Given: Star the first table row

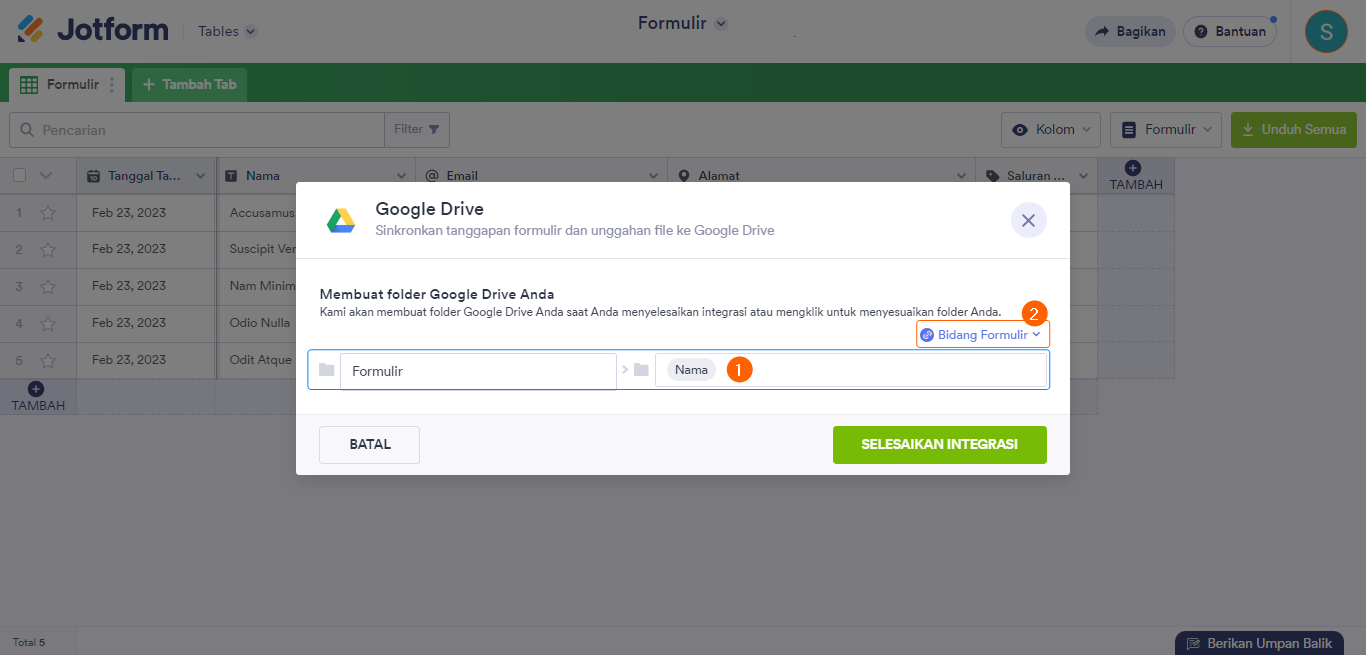Looking at the screenshot, I should point(48,213).
